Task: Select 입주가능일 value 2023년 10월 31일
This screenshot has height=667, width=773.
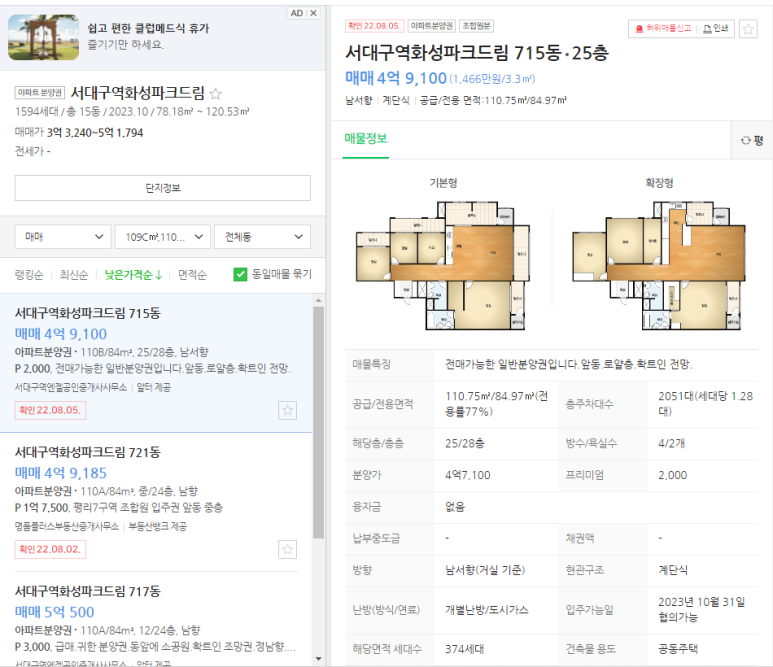Action: (x=702, y=602)
